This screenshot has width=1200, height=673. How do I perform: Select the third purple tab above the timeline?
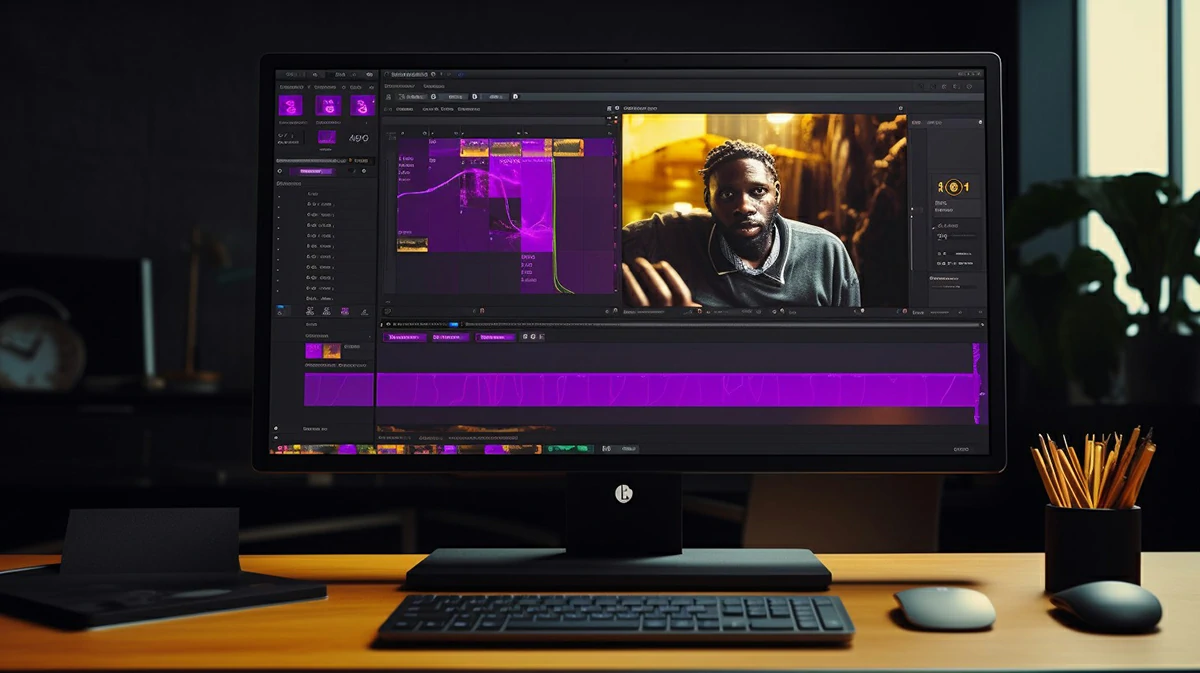coord(495,338)
